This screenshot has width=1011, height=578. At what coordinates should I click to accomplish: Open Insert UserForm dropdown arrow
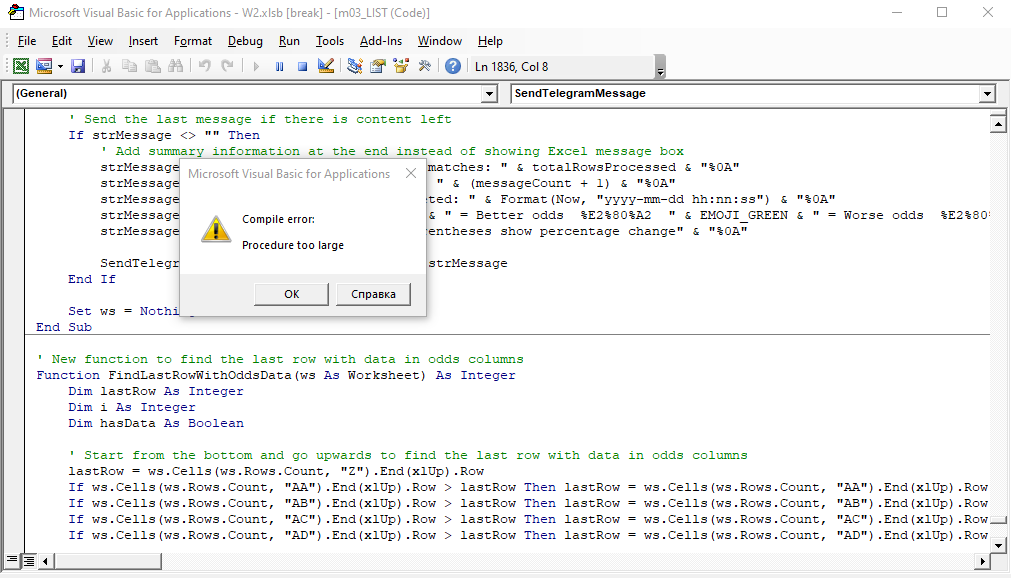[60, 66]
